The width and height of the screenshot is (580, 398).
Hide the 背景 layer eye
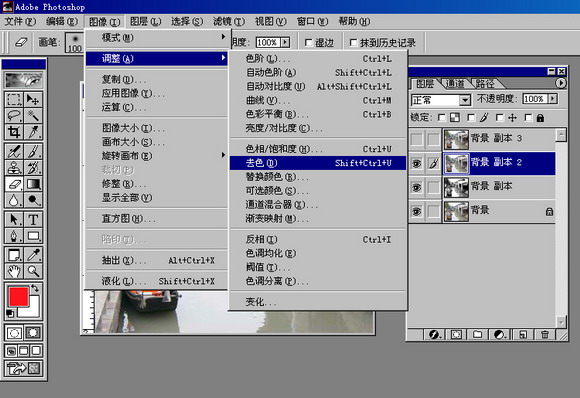(417, 211)
